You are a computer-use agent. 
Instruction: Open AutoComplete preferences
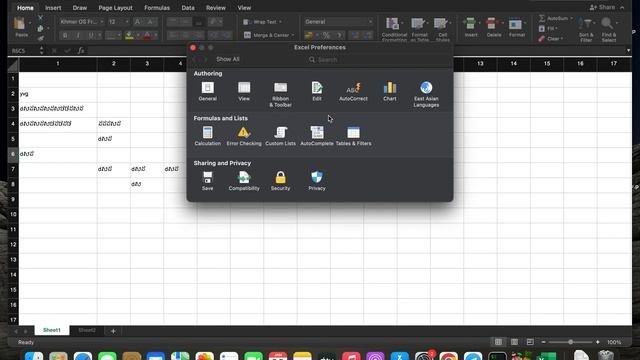point(317,136)
